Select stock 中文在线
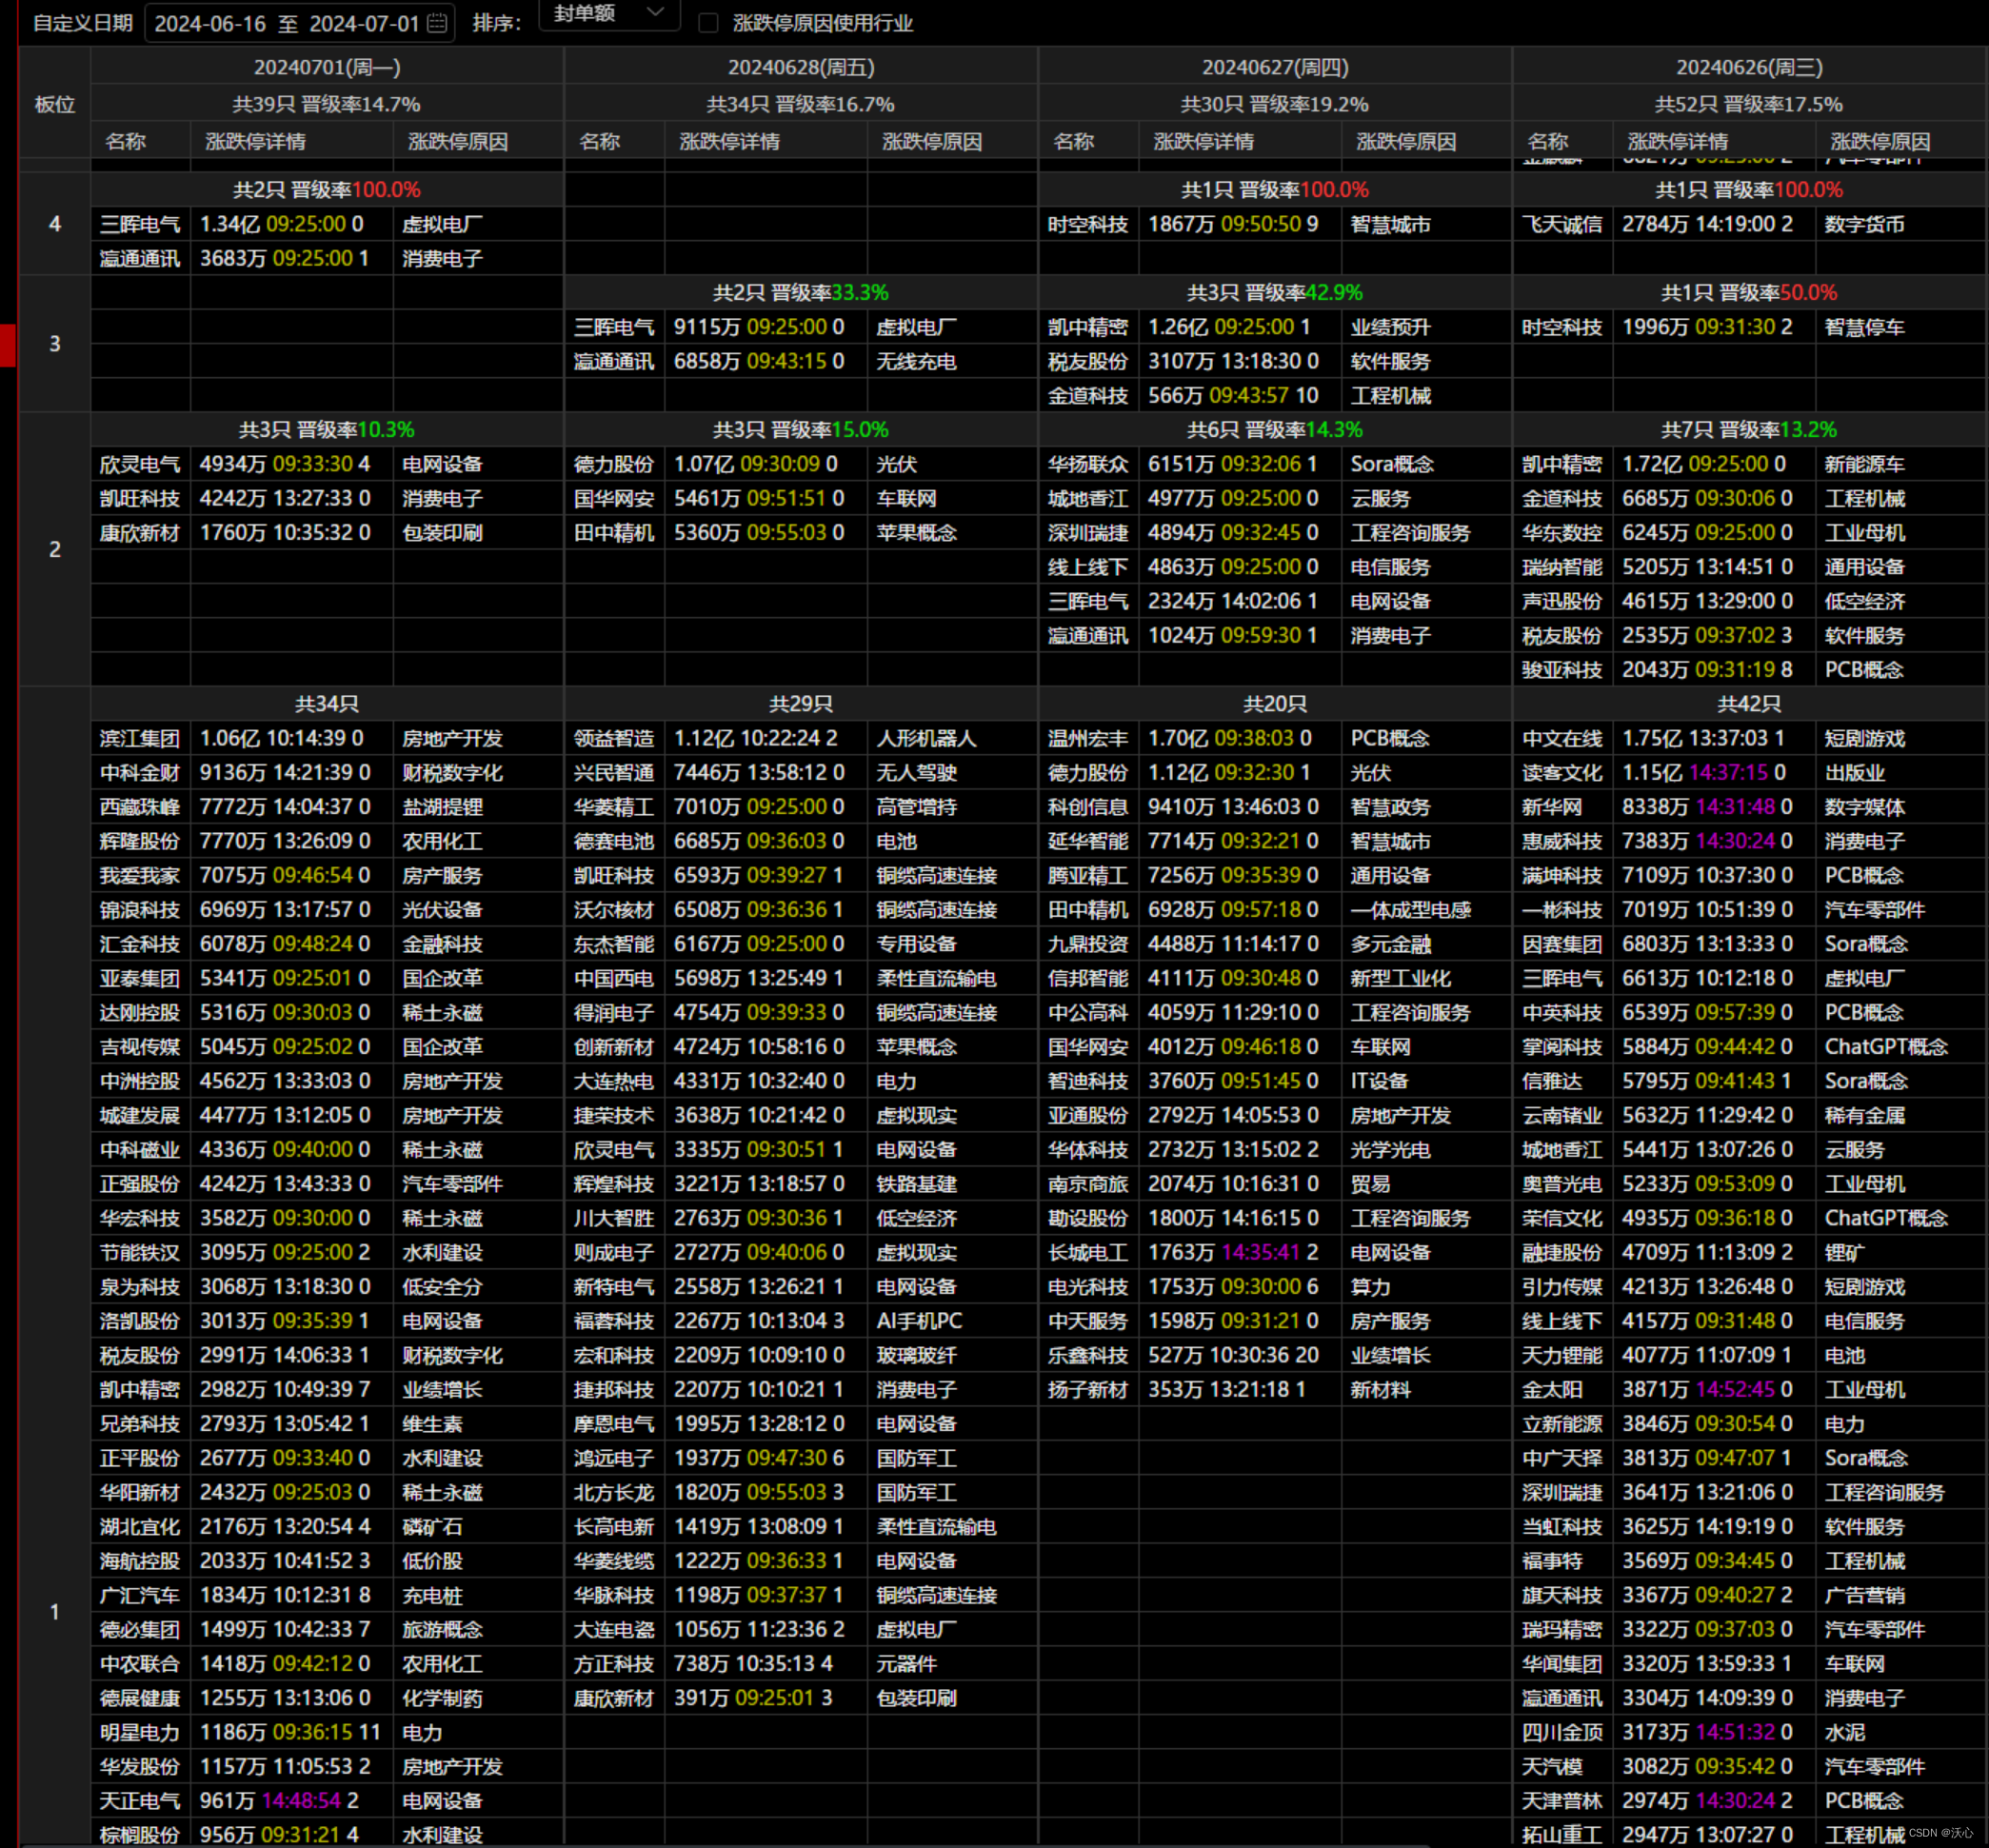 pos(1562,738)
